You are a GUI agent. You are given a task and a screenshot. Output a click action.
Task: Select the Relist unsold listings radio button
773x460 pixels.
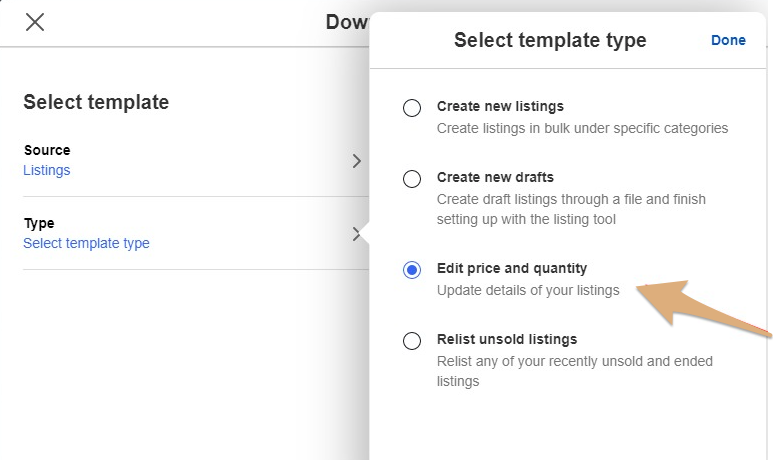click(412, 341)
